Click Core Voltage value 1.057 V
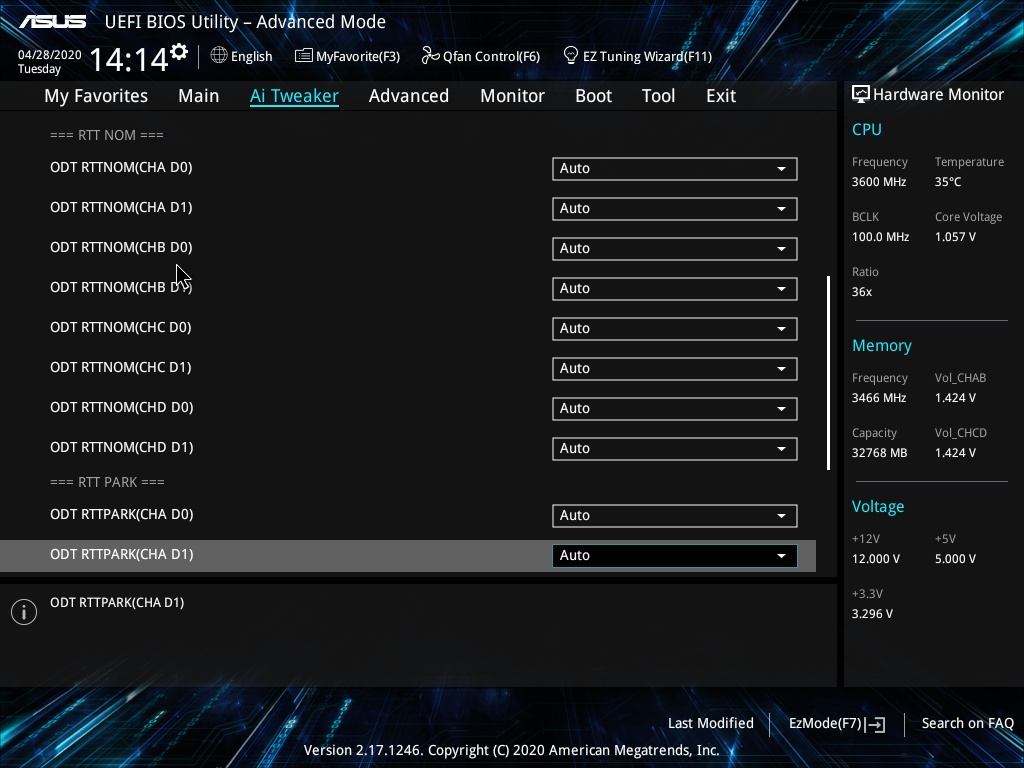This screenshot has height=768, width=1024. pos(955,237)
